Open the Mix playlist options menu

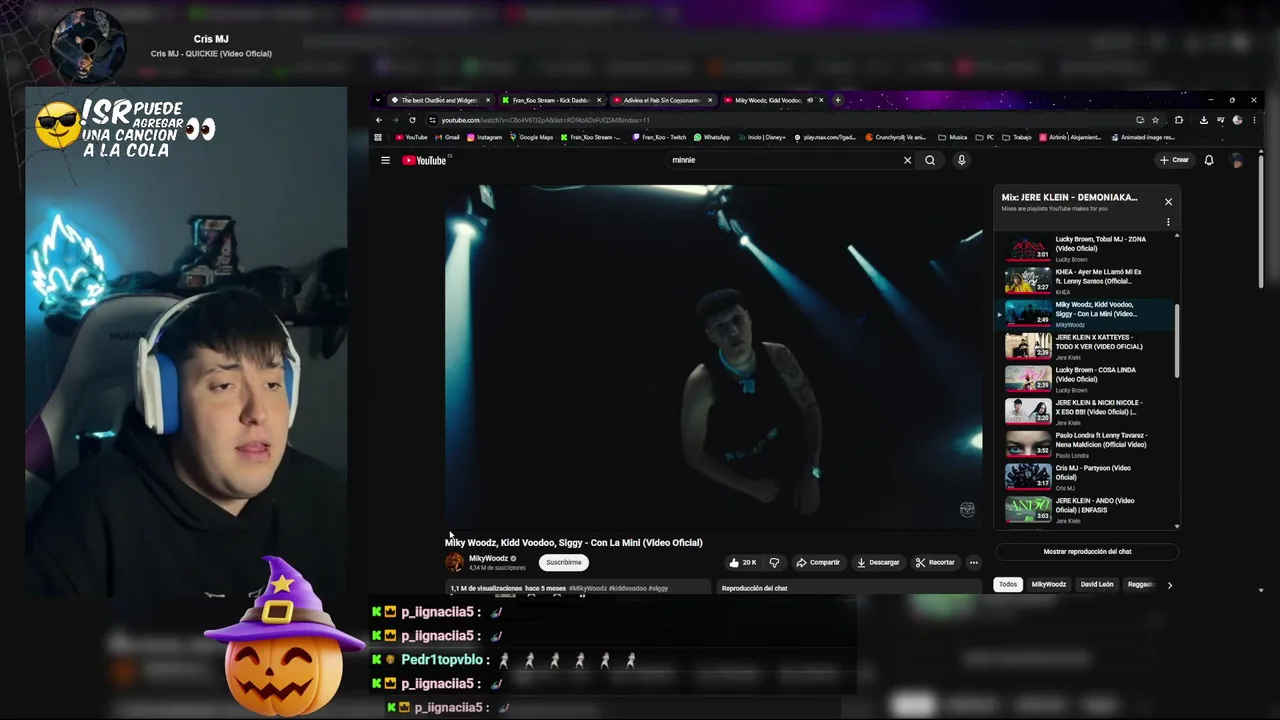click(1168, 222)
